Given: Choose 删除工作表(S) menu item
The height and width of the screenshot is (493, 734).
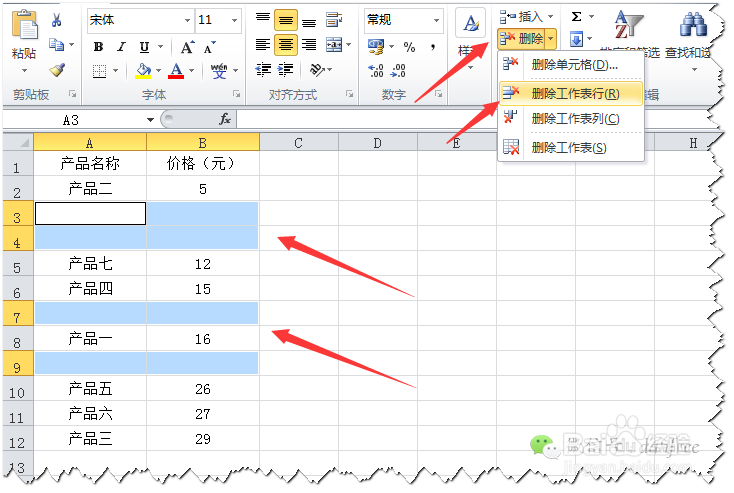Looking at the screenshot, I should point(570,147).
